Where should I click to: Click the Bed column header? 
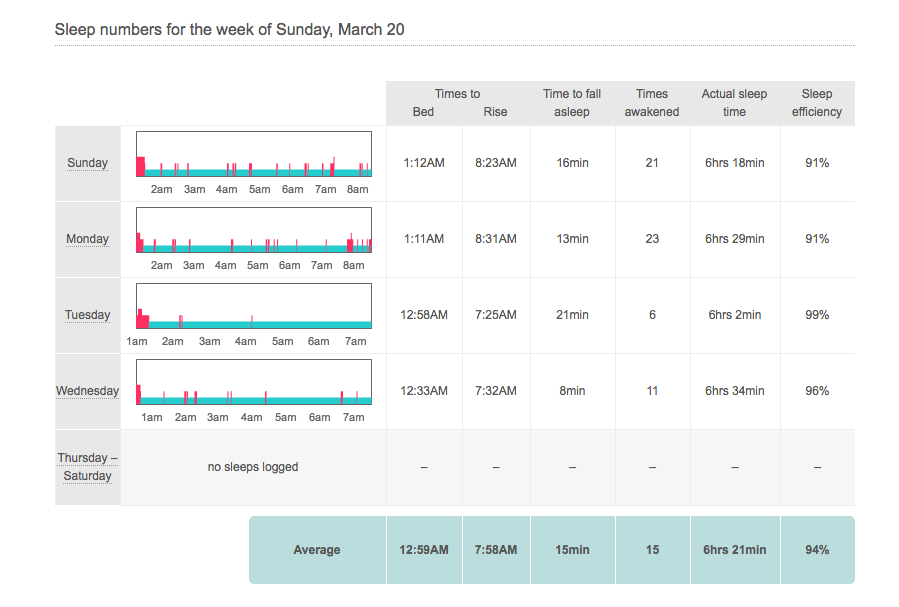[x=423, y=112]
